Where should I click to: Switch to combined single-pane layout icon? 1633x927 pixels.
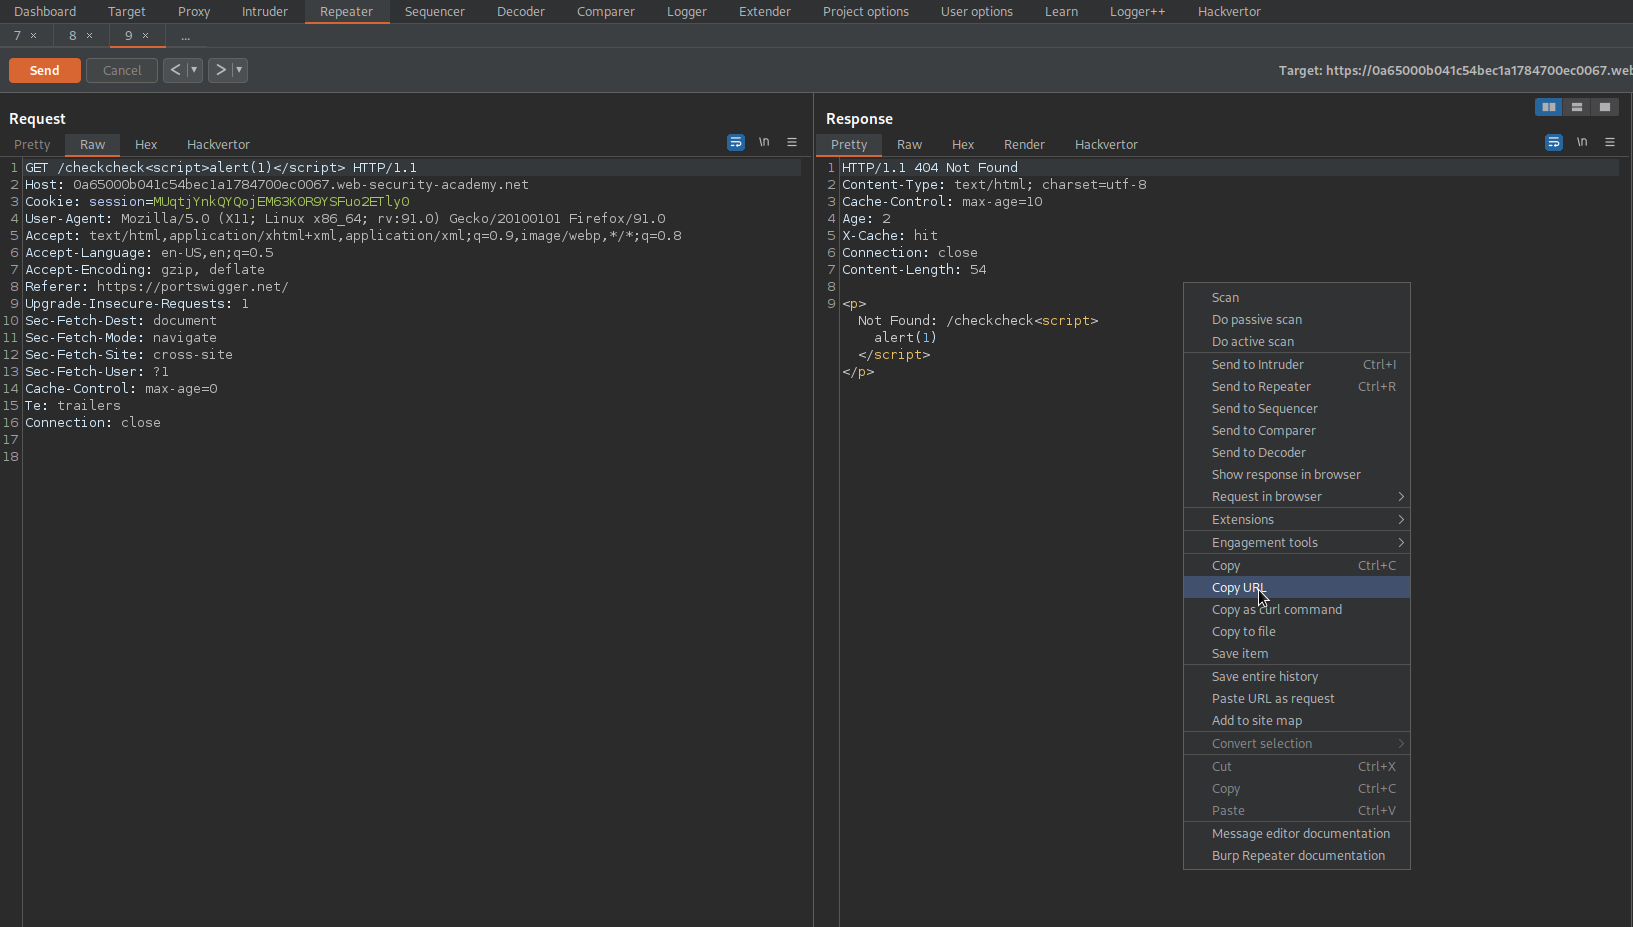1605,107
